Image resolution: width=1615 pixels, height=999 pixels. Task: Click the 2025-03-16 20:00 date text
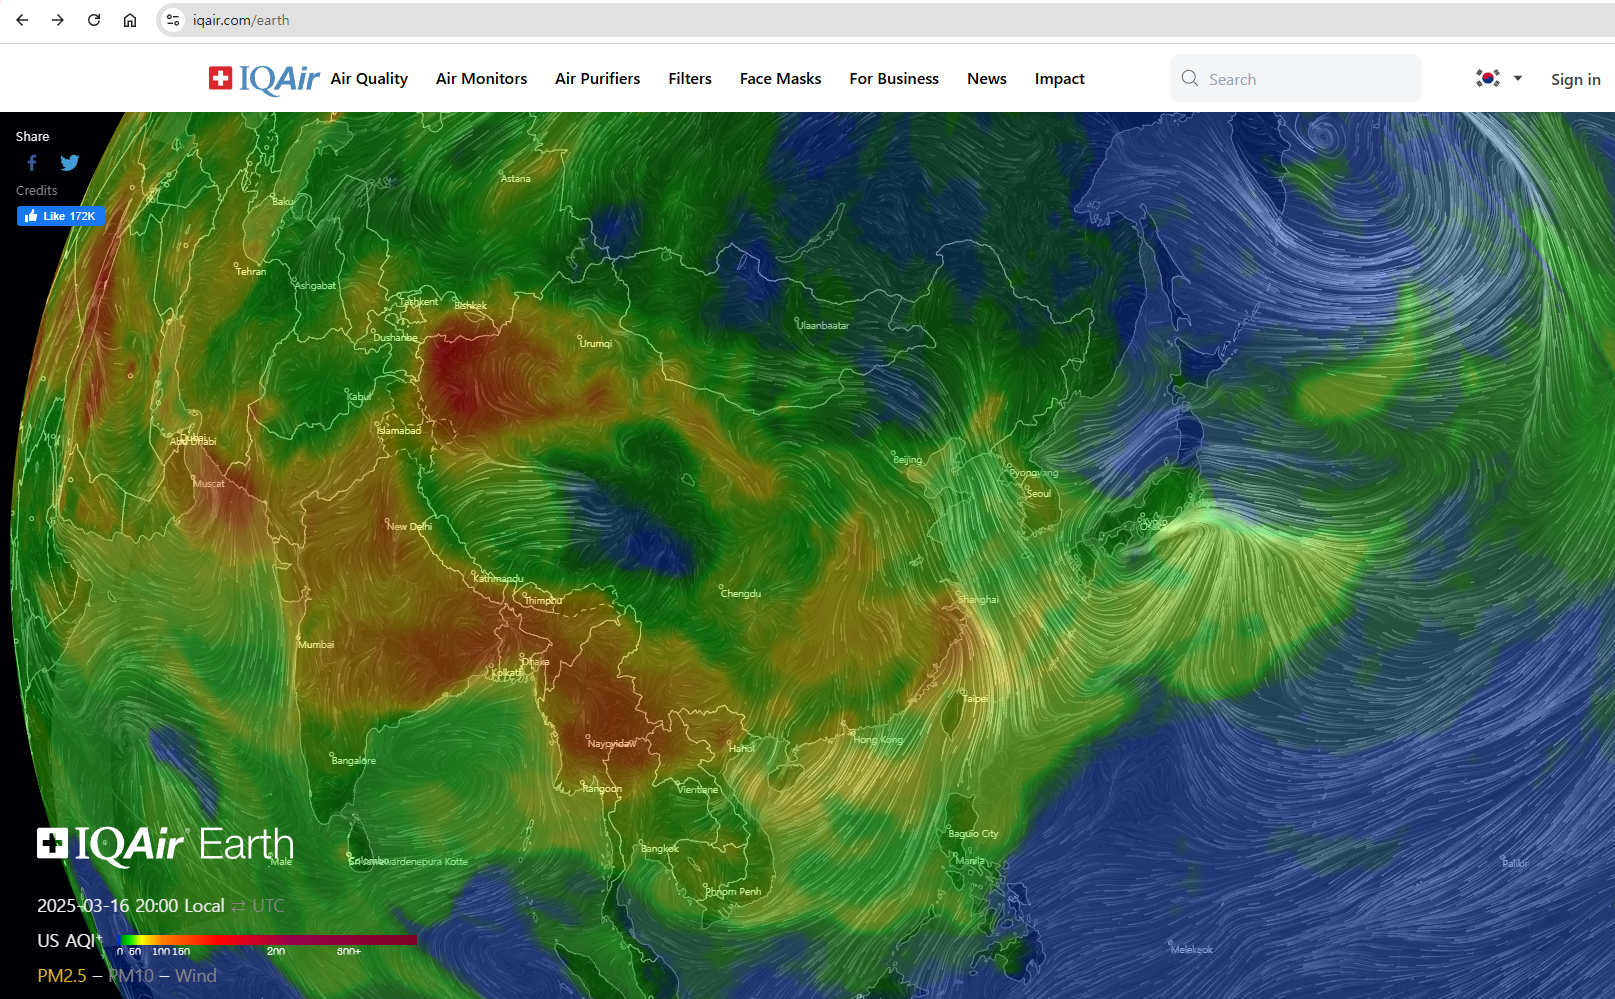pyautogui.click(x=108, y=905)
